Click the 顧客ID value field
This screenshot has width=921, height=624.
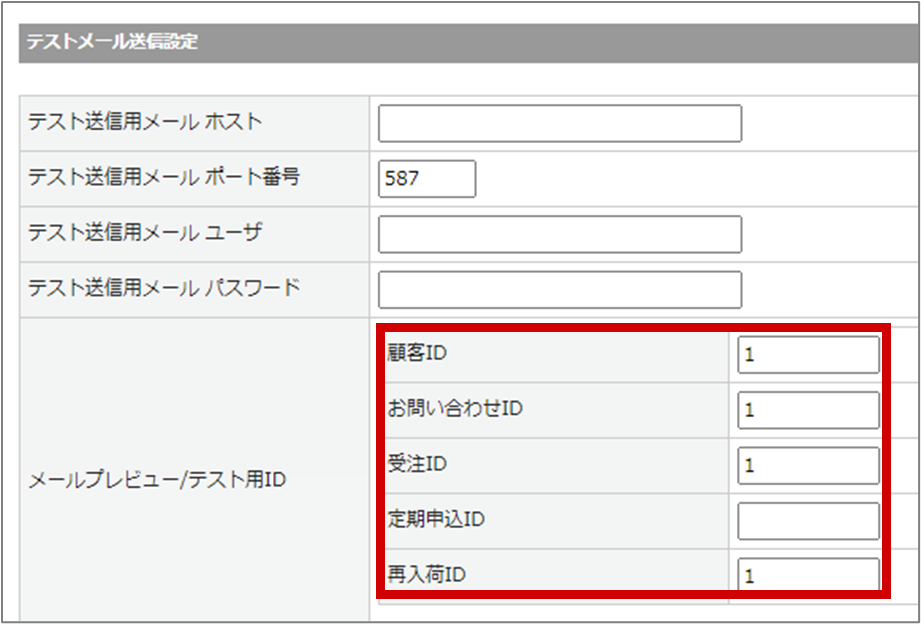[x=808, y=355]
